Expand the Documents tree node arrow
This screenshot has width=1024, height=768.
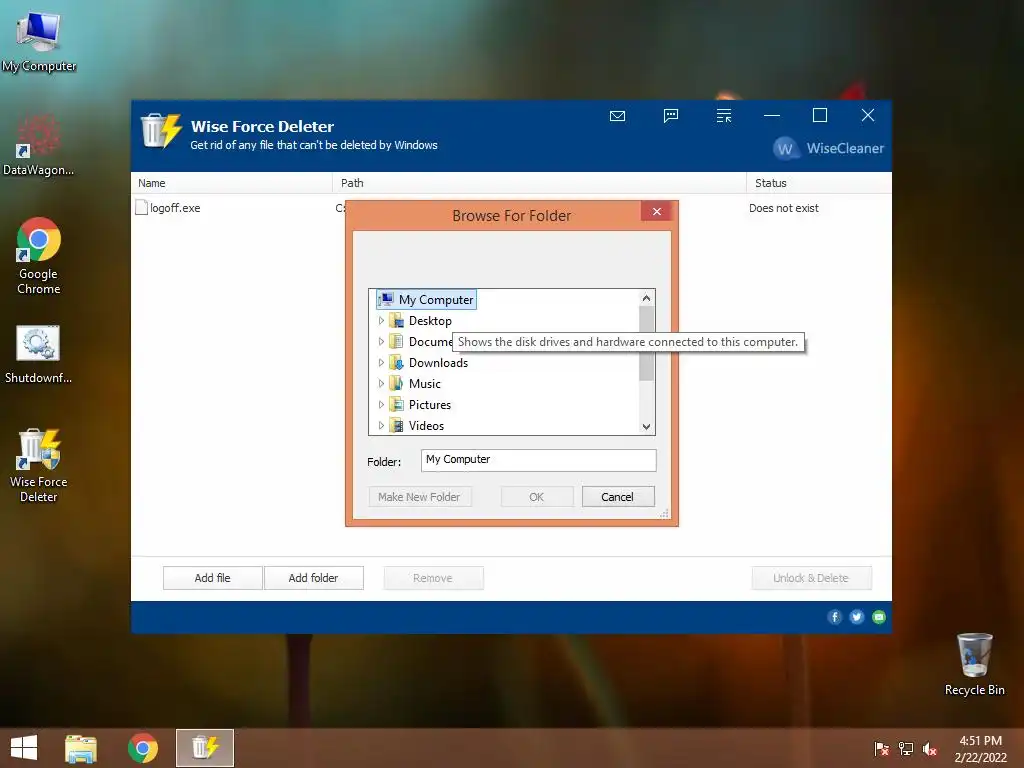[x=381, y=342]
